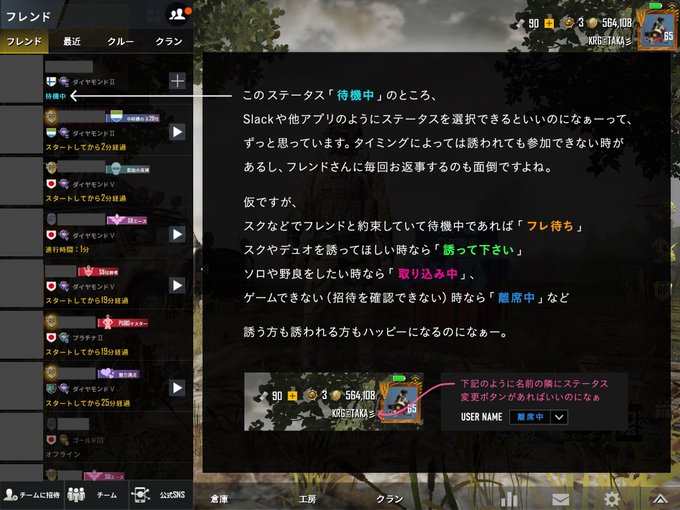Spectate the first ダイヤモンドII friend in a match

click(x=177, y=132)
